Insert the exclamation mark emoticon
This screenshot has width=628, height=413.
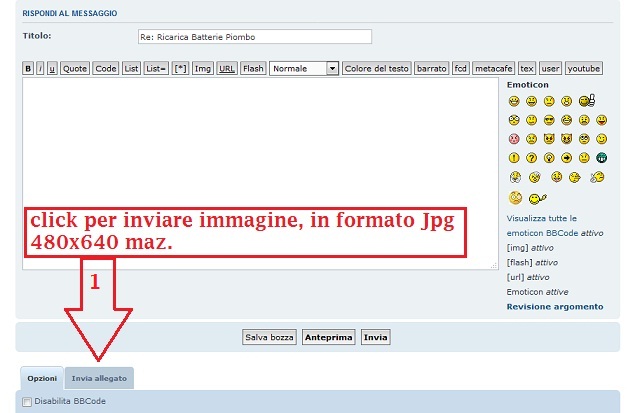tap(514, 158)
